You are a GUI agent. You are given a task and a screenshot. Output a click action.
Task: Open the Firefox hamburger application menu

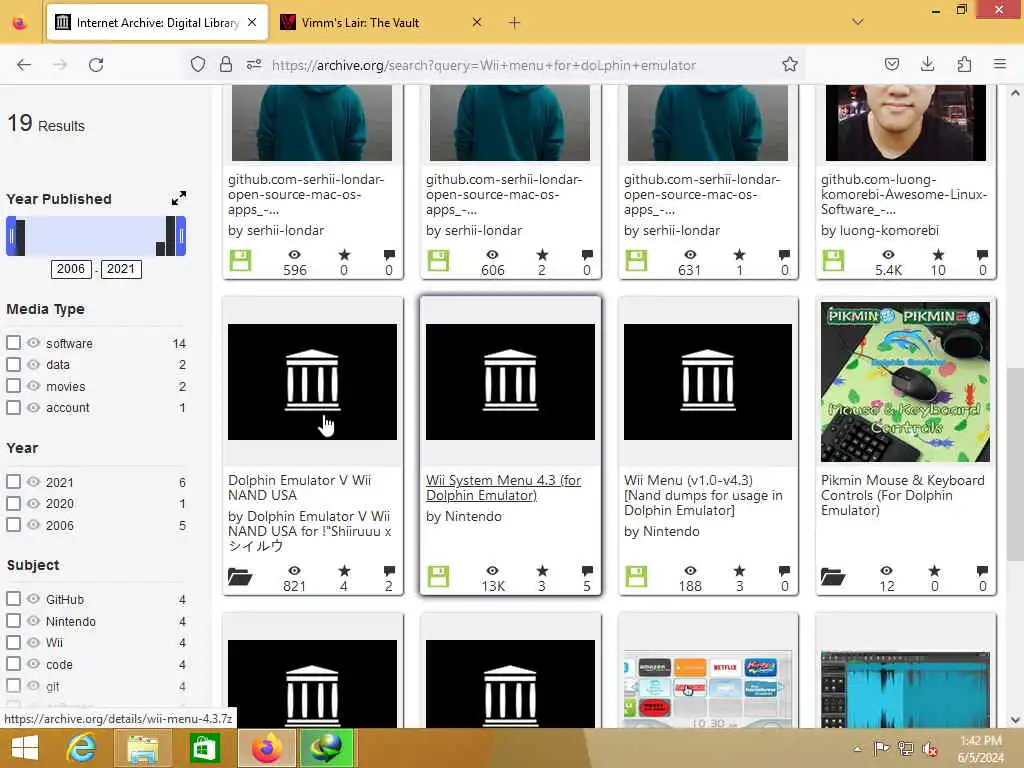click(x=1000, y=64)
